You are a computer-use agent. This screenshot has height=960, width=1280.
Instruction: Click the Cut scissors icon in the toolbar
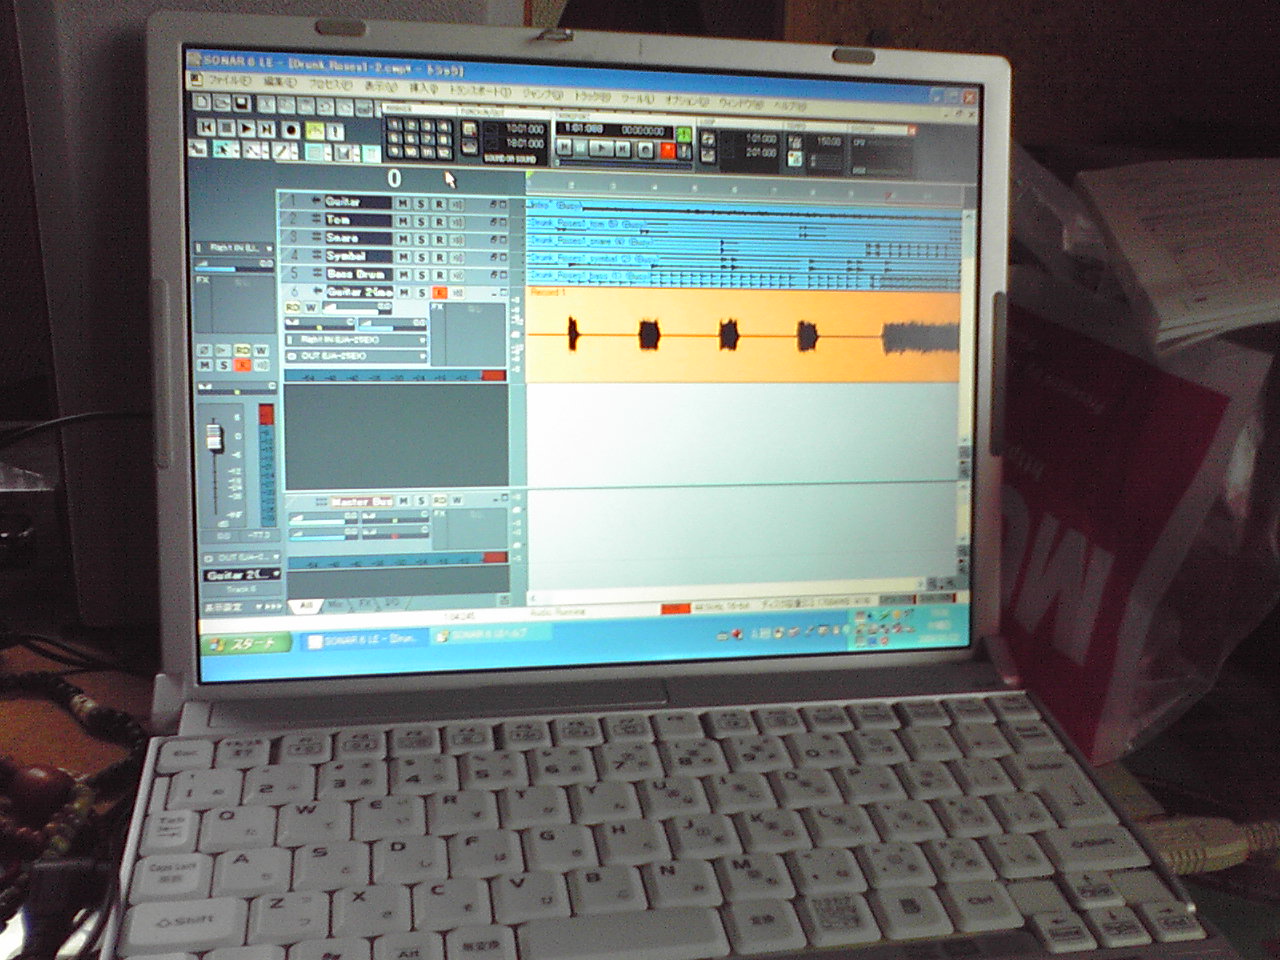click(x=267, y=104)
